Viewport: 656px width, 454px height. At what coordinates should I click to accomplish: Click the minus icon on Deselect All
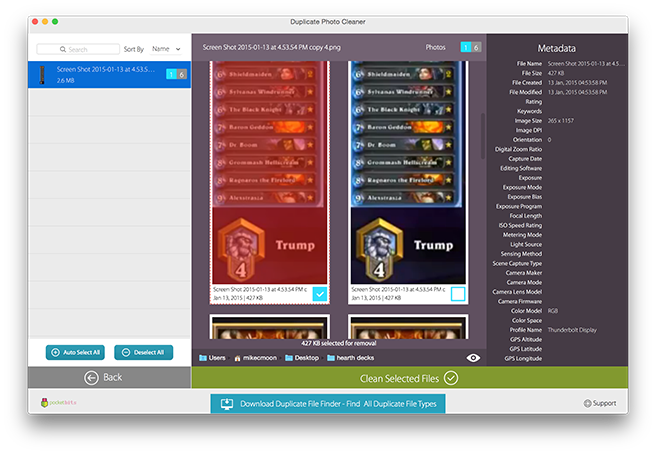pos(126,352)
